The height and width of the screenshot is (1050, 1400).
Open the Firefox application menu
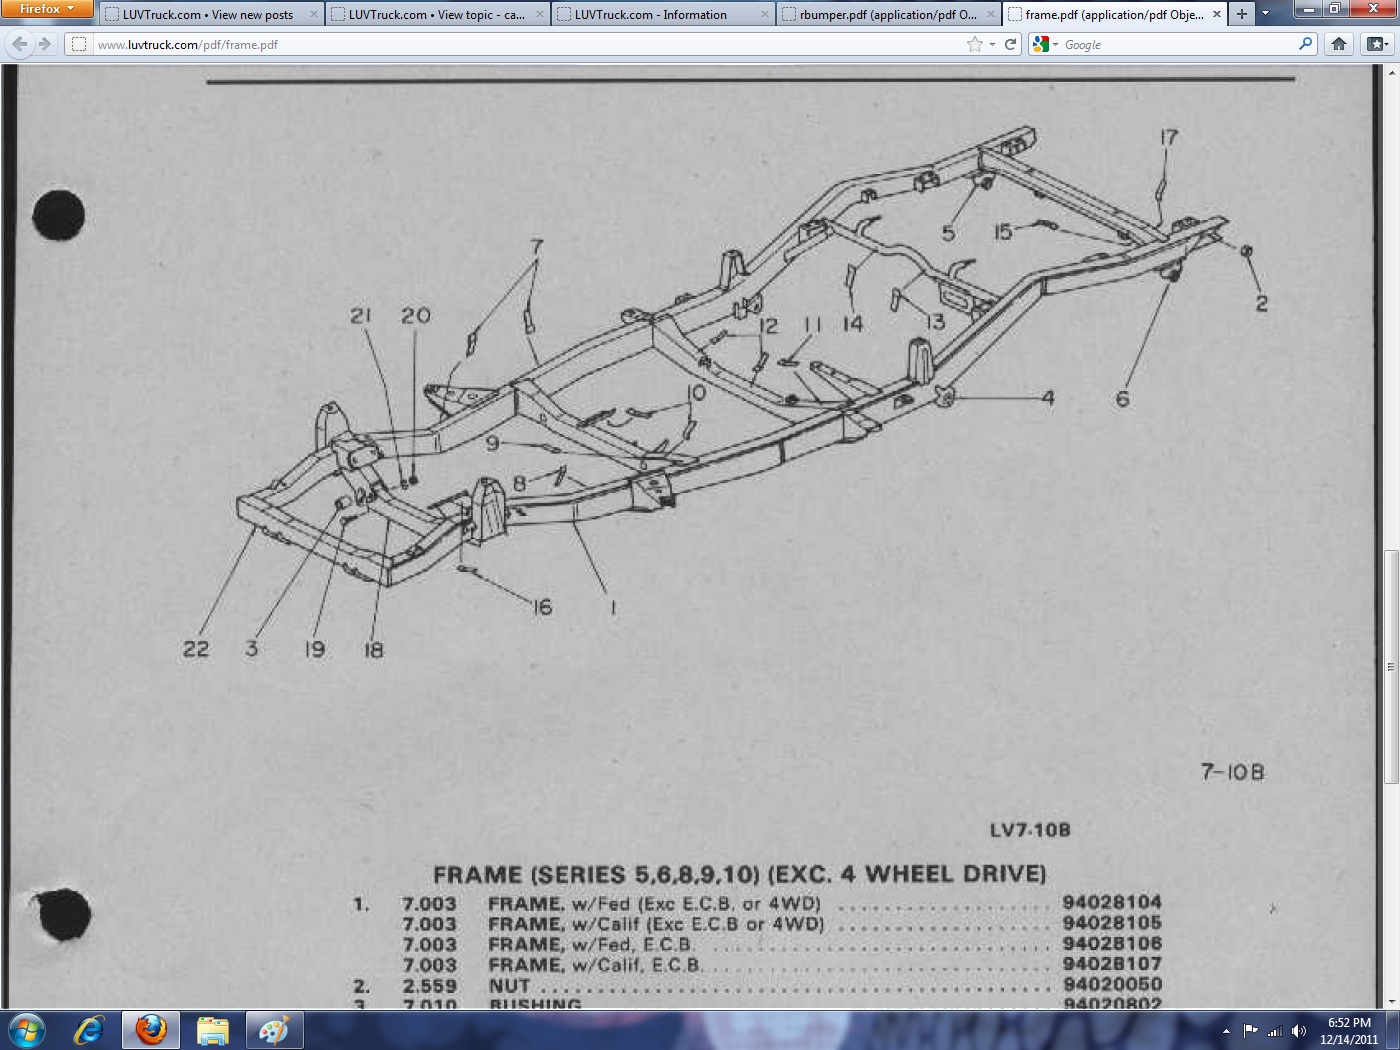[x=46, y=9]
